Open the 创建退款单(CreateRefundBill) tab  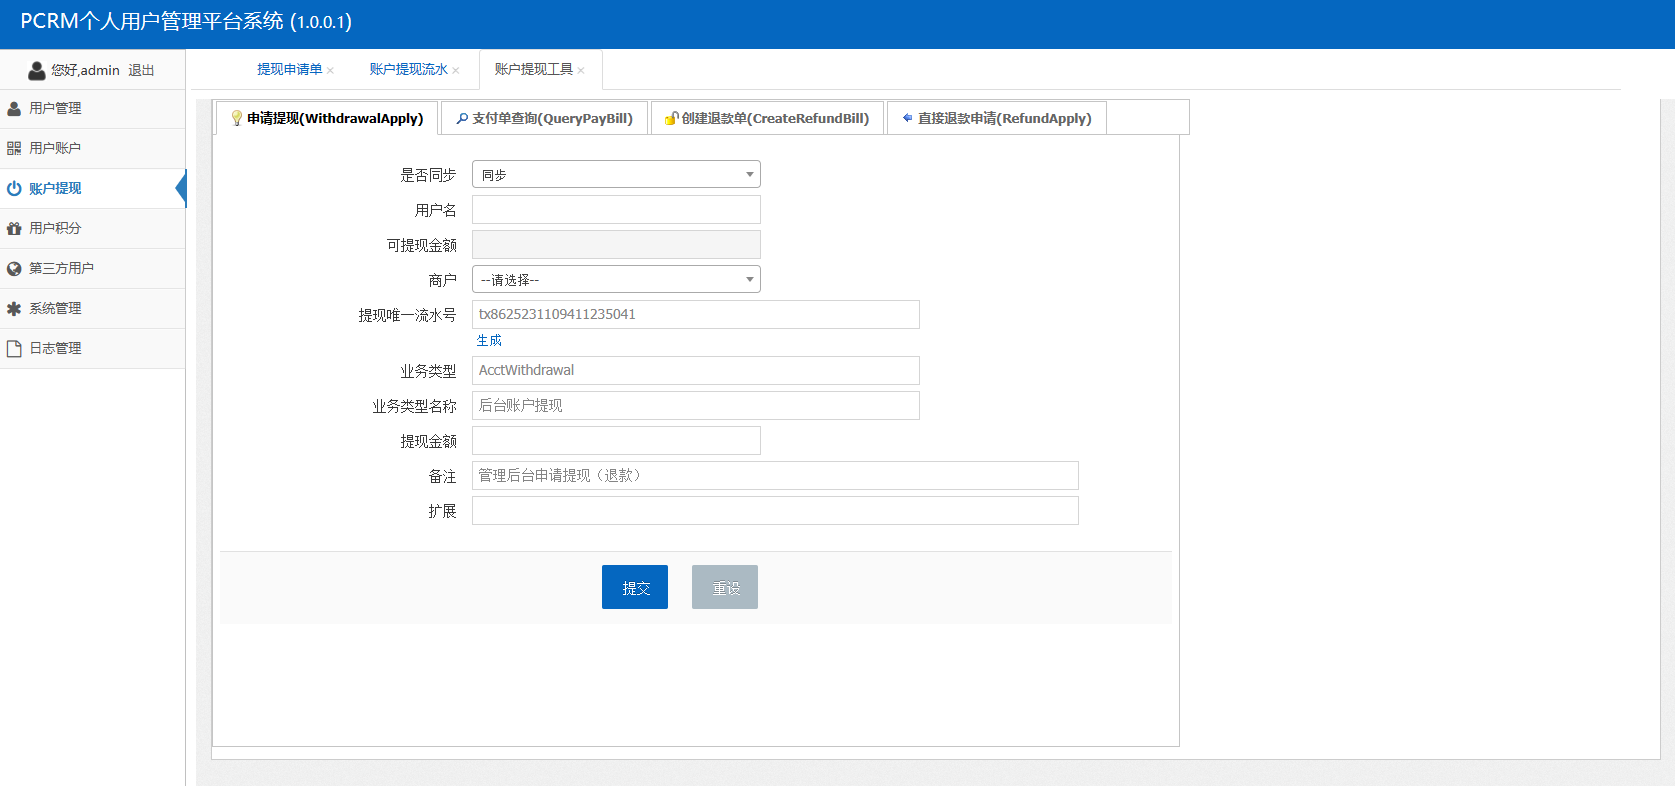(x=767, y=118)
